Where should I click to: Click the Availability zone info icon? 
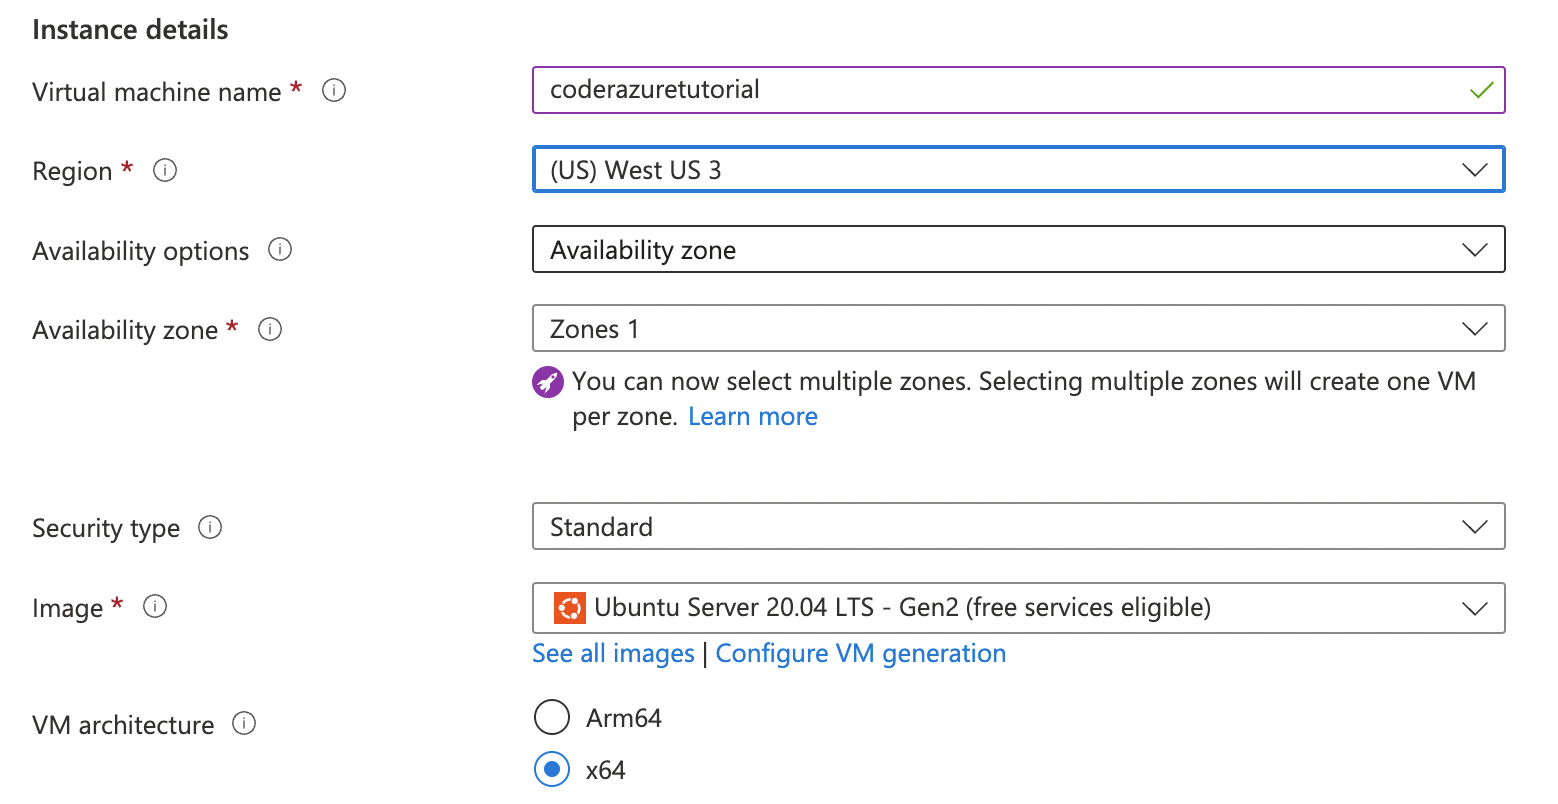[270, 329]
